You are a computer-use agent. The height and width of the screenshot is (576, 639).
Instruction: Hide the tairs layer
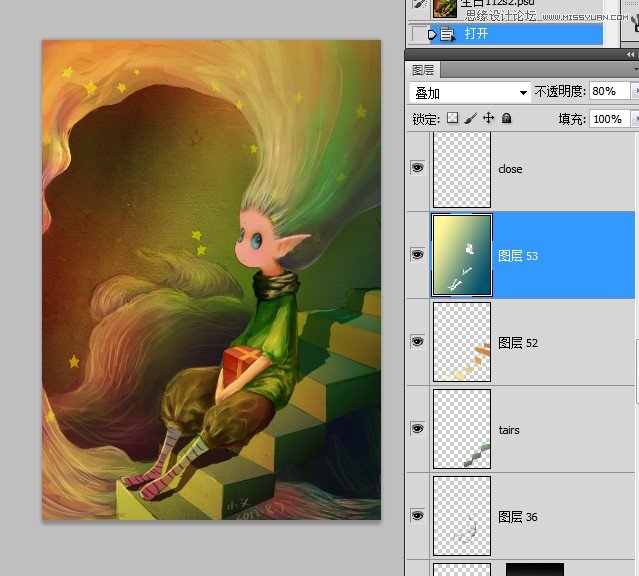(417, 429)
